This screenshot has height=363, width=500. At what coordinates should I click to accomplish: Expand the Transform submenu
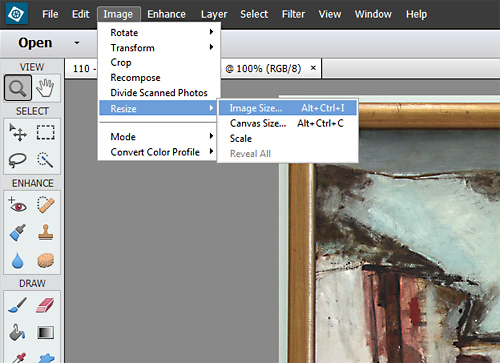(159, 48)
